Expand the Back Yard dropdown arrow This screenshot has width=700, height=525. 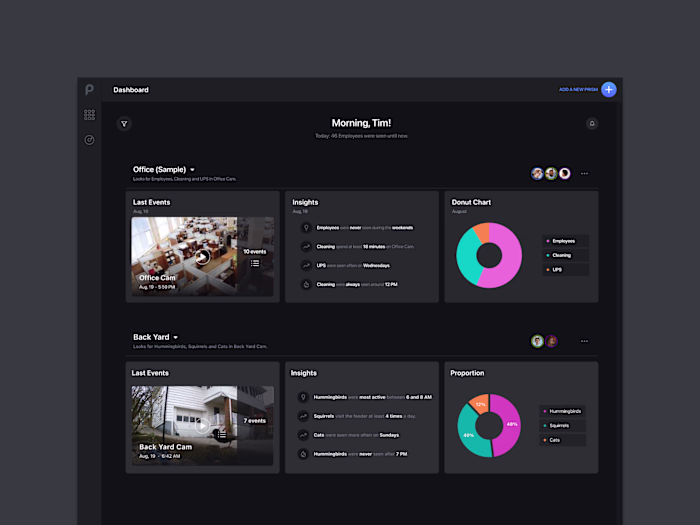point(176,338)
